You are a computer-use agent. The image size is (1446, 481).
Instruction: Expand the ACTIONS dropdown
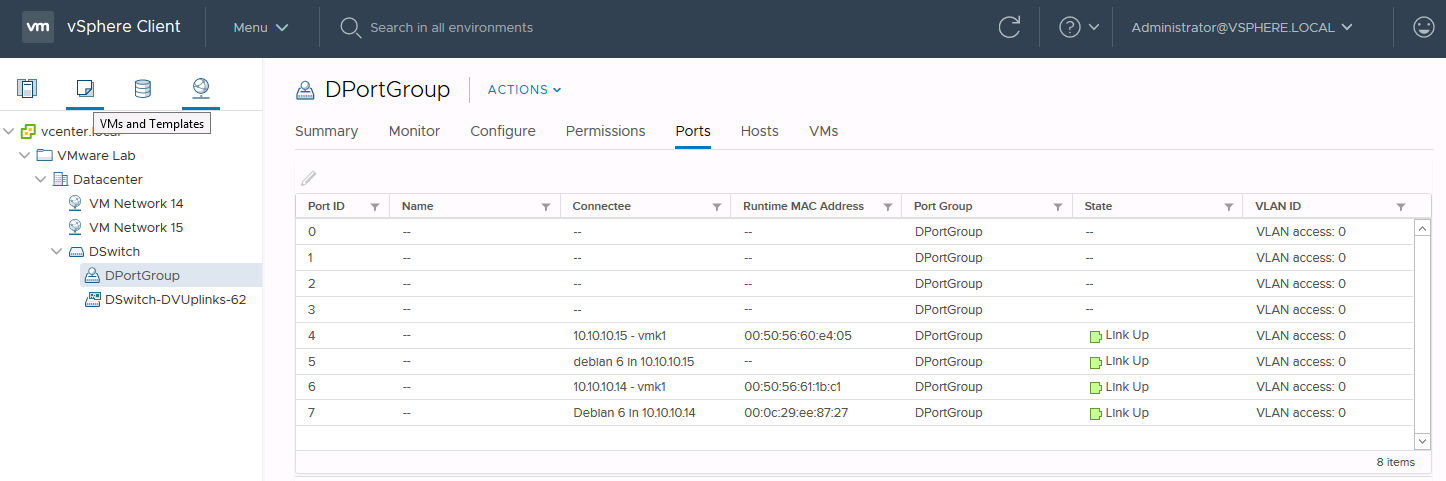(524, 90)
